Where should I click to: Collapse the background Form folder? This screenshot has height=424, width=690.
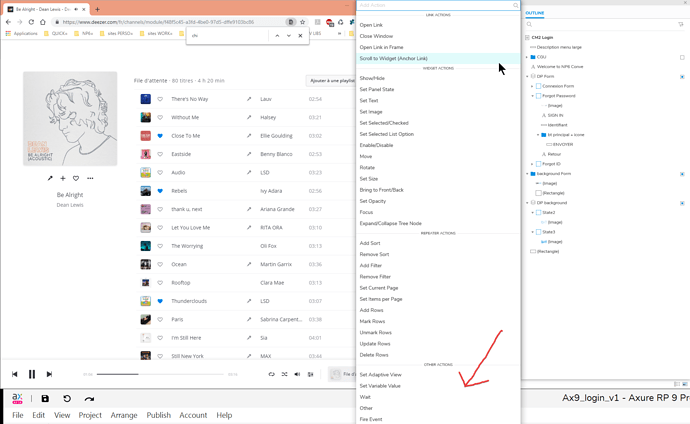point(528,174)
